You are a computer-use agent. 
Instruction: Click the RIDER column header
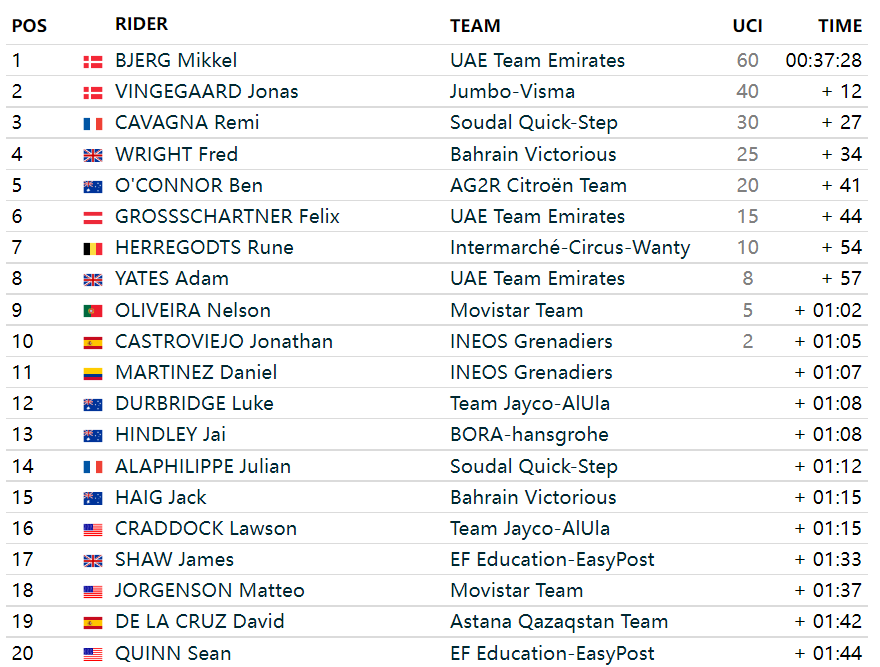coord(141,24)
